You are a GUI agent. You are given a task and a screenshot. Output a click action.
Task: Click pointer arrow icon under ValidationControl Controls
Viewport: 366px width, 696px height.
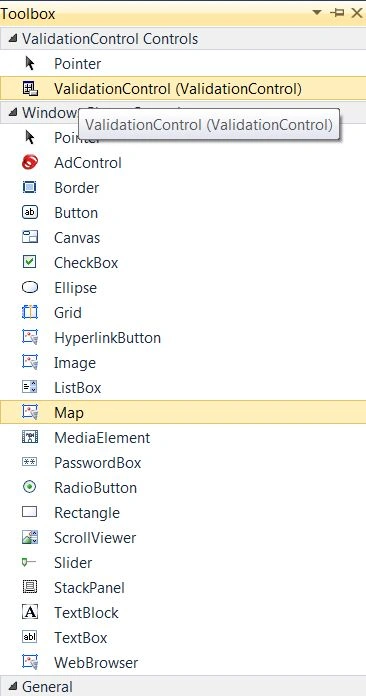(30, 64)
